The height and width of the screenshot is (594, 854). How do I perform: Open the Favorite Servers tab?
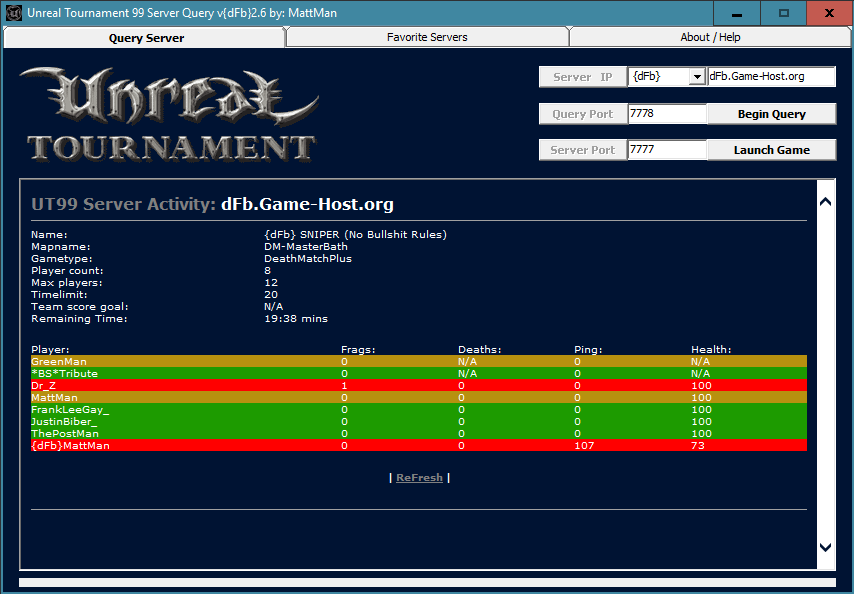coord(427,37)
